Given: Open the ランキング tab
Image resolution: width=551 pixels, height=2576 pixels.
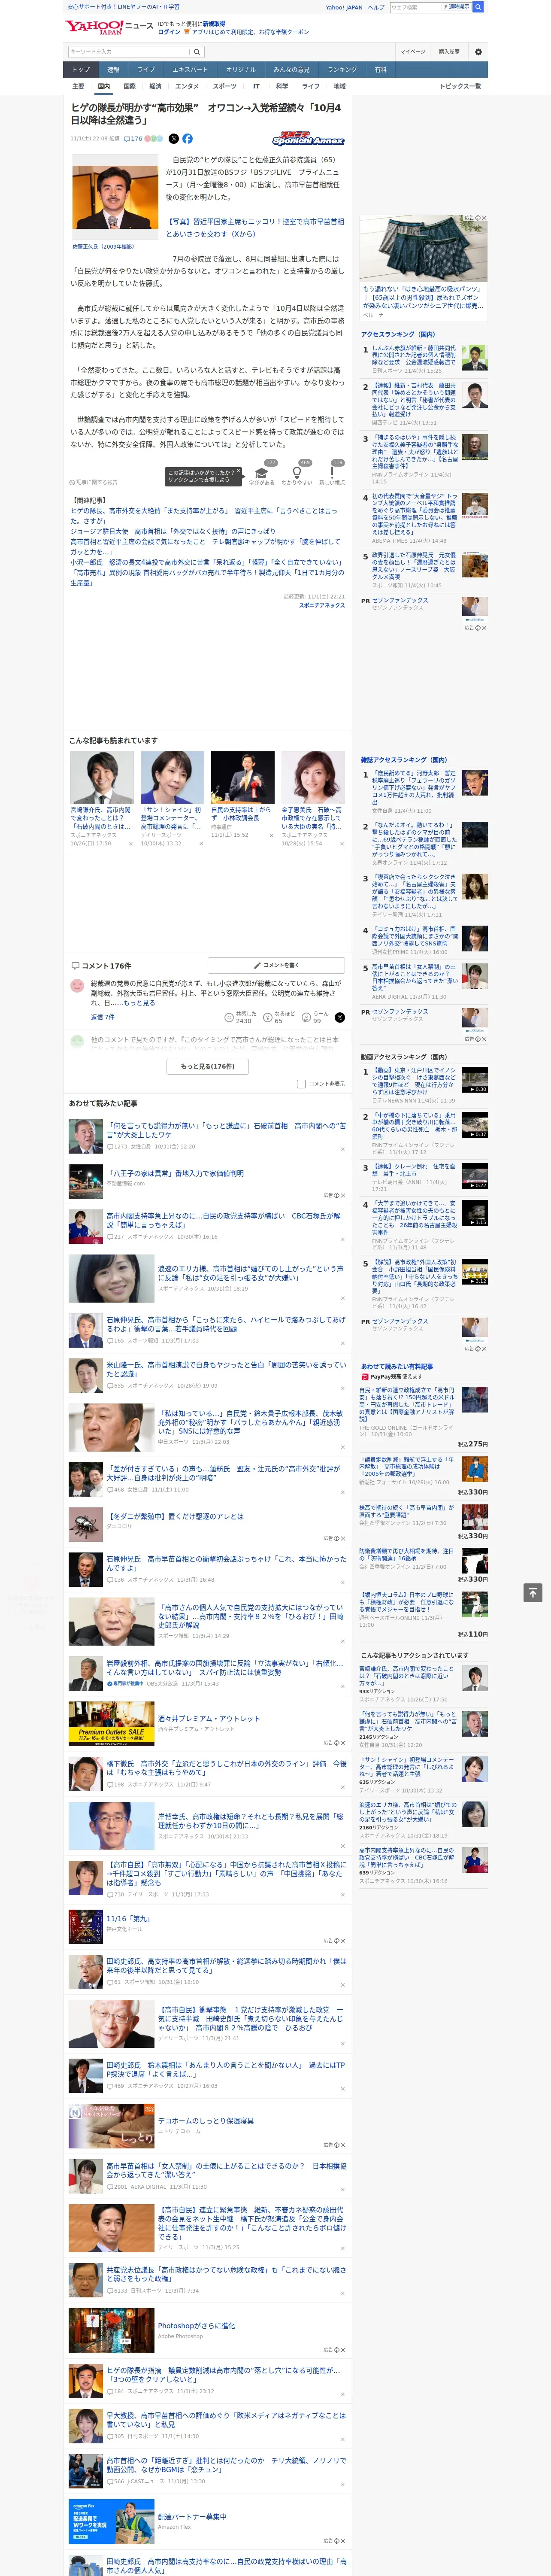Looking at the screenshot, I should coord(342,70).
